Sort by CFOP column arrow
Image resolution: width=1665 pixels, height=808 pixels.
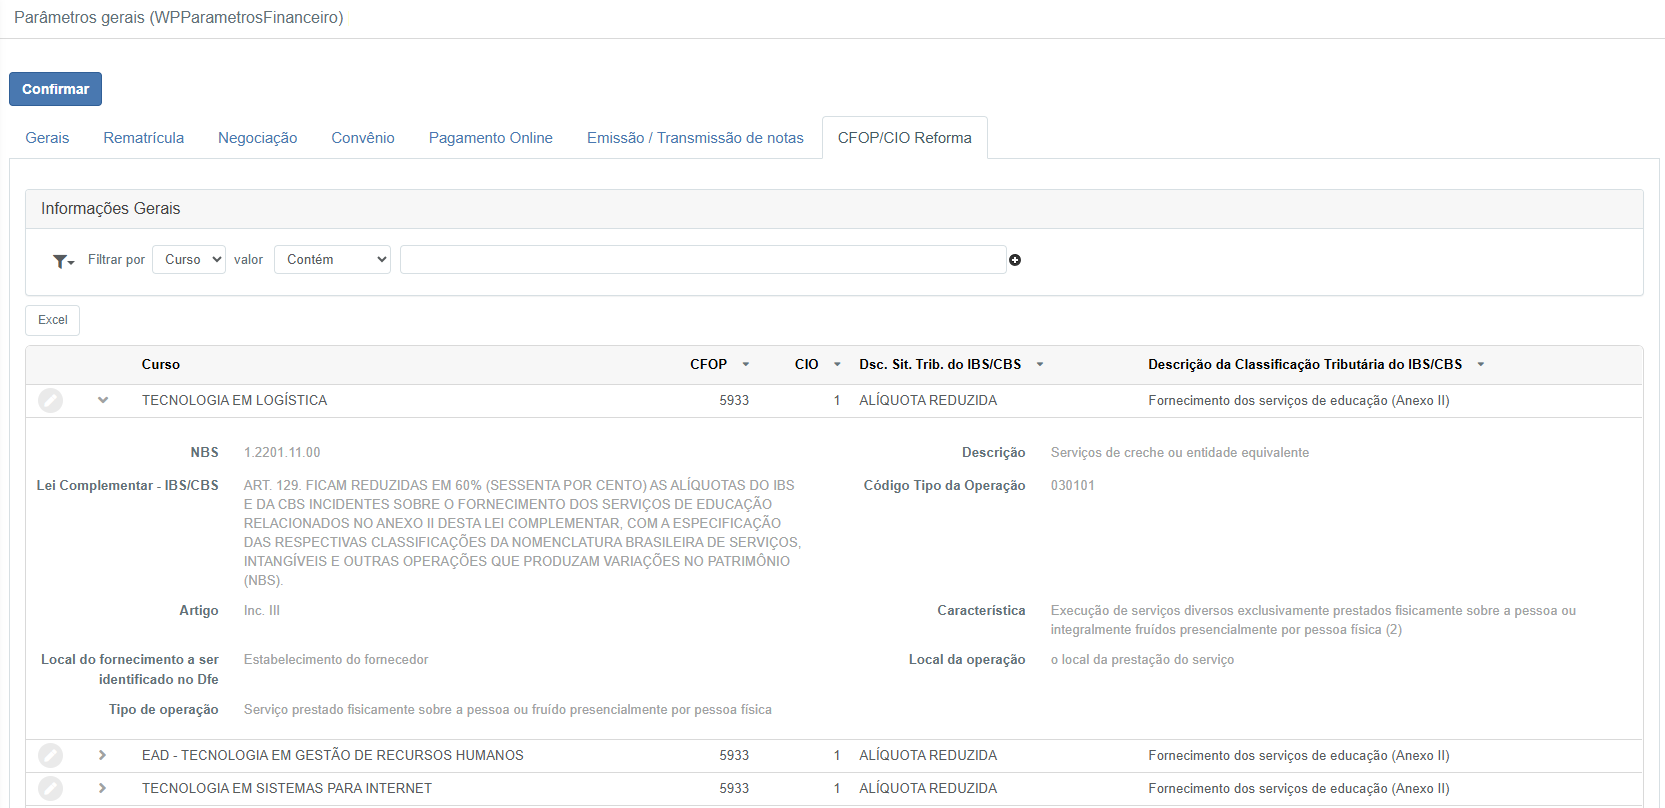pyautogui.click(x=746, y=365)
